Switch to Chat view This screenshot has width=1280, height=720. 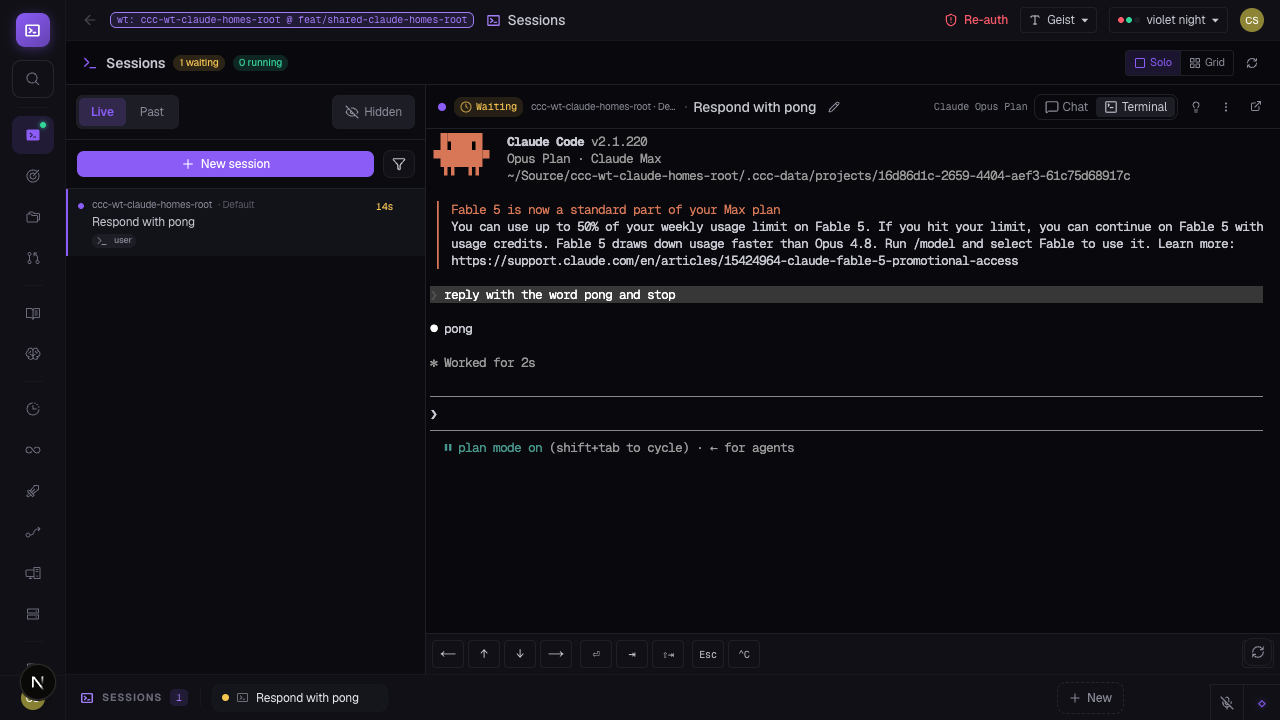[1066, 107]
